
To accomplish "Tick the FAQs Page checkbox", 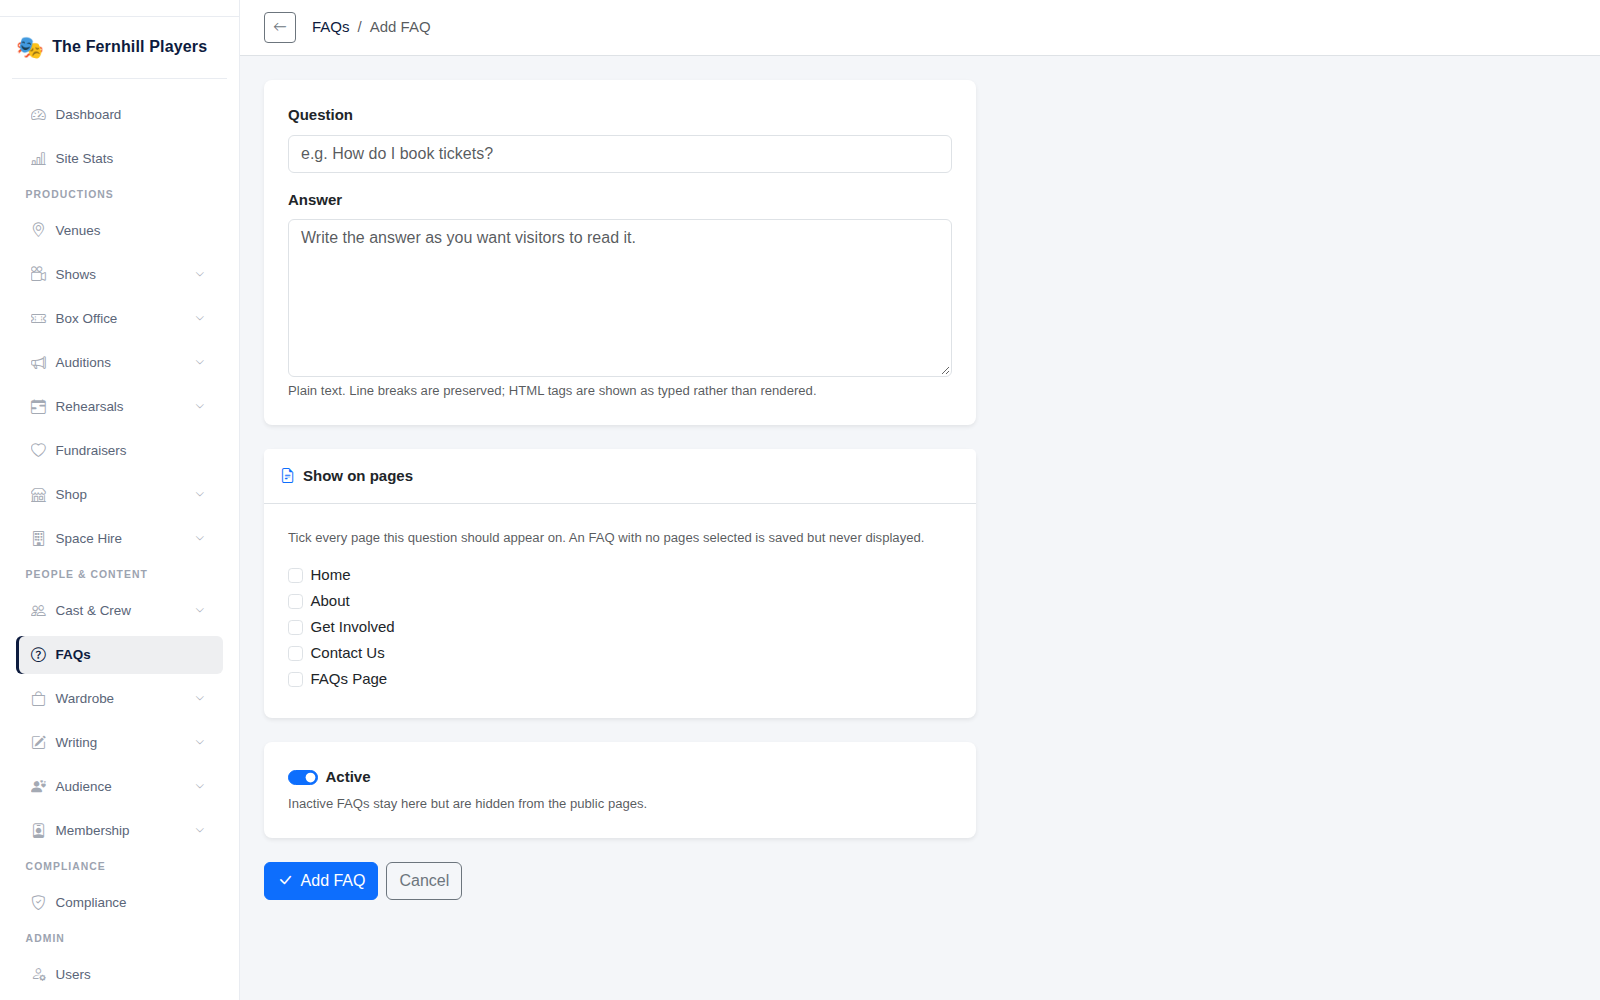I will pos(295,679).
